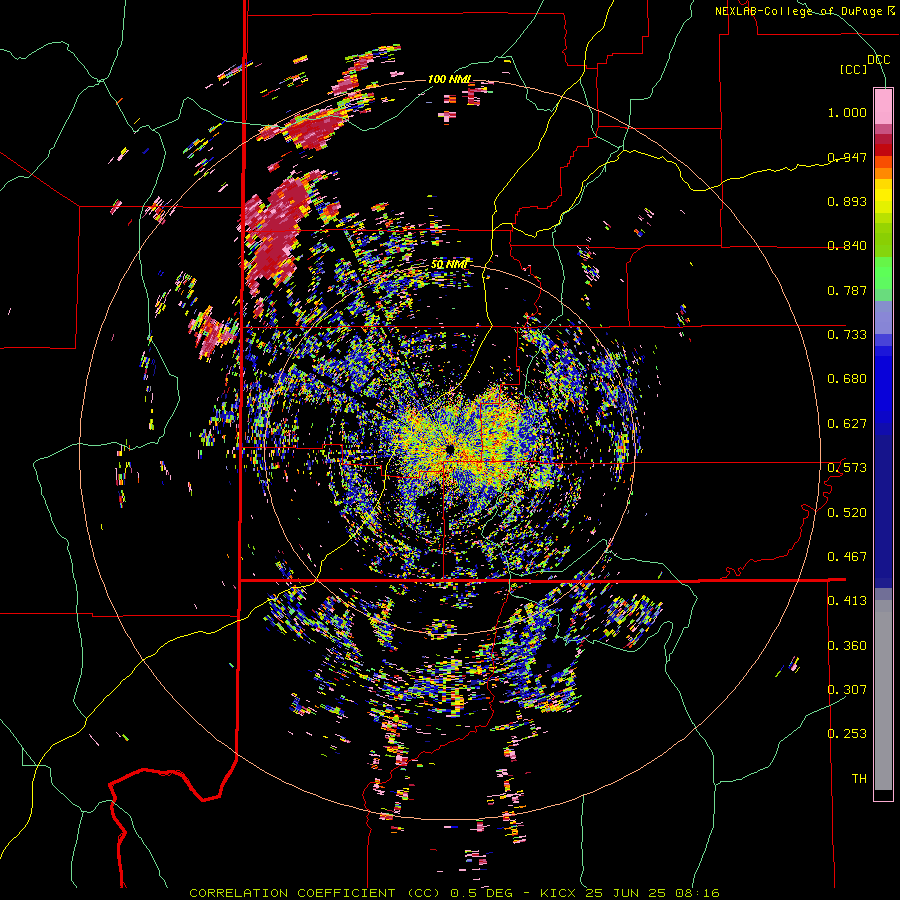Screen dimensions: 900x900
Task: Click the 0.680 scale value
Action: (847, 379)
